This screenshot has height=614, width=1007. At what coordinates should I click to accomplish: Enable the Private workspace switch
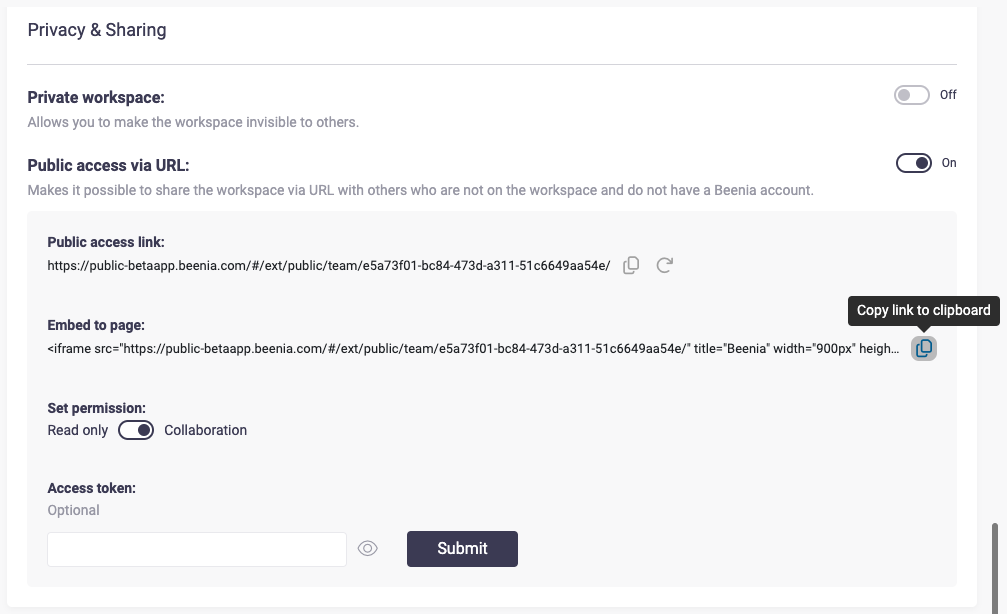912,95
